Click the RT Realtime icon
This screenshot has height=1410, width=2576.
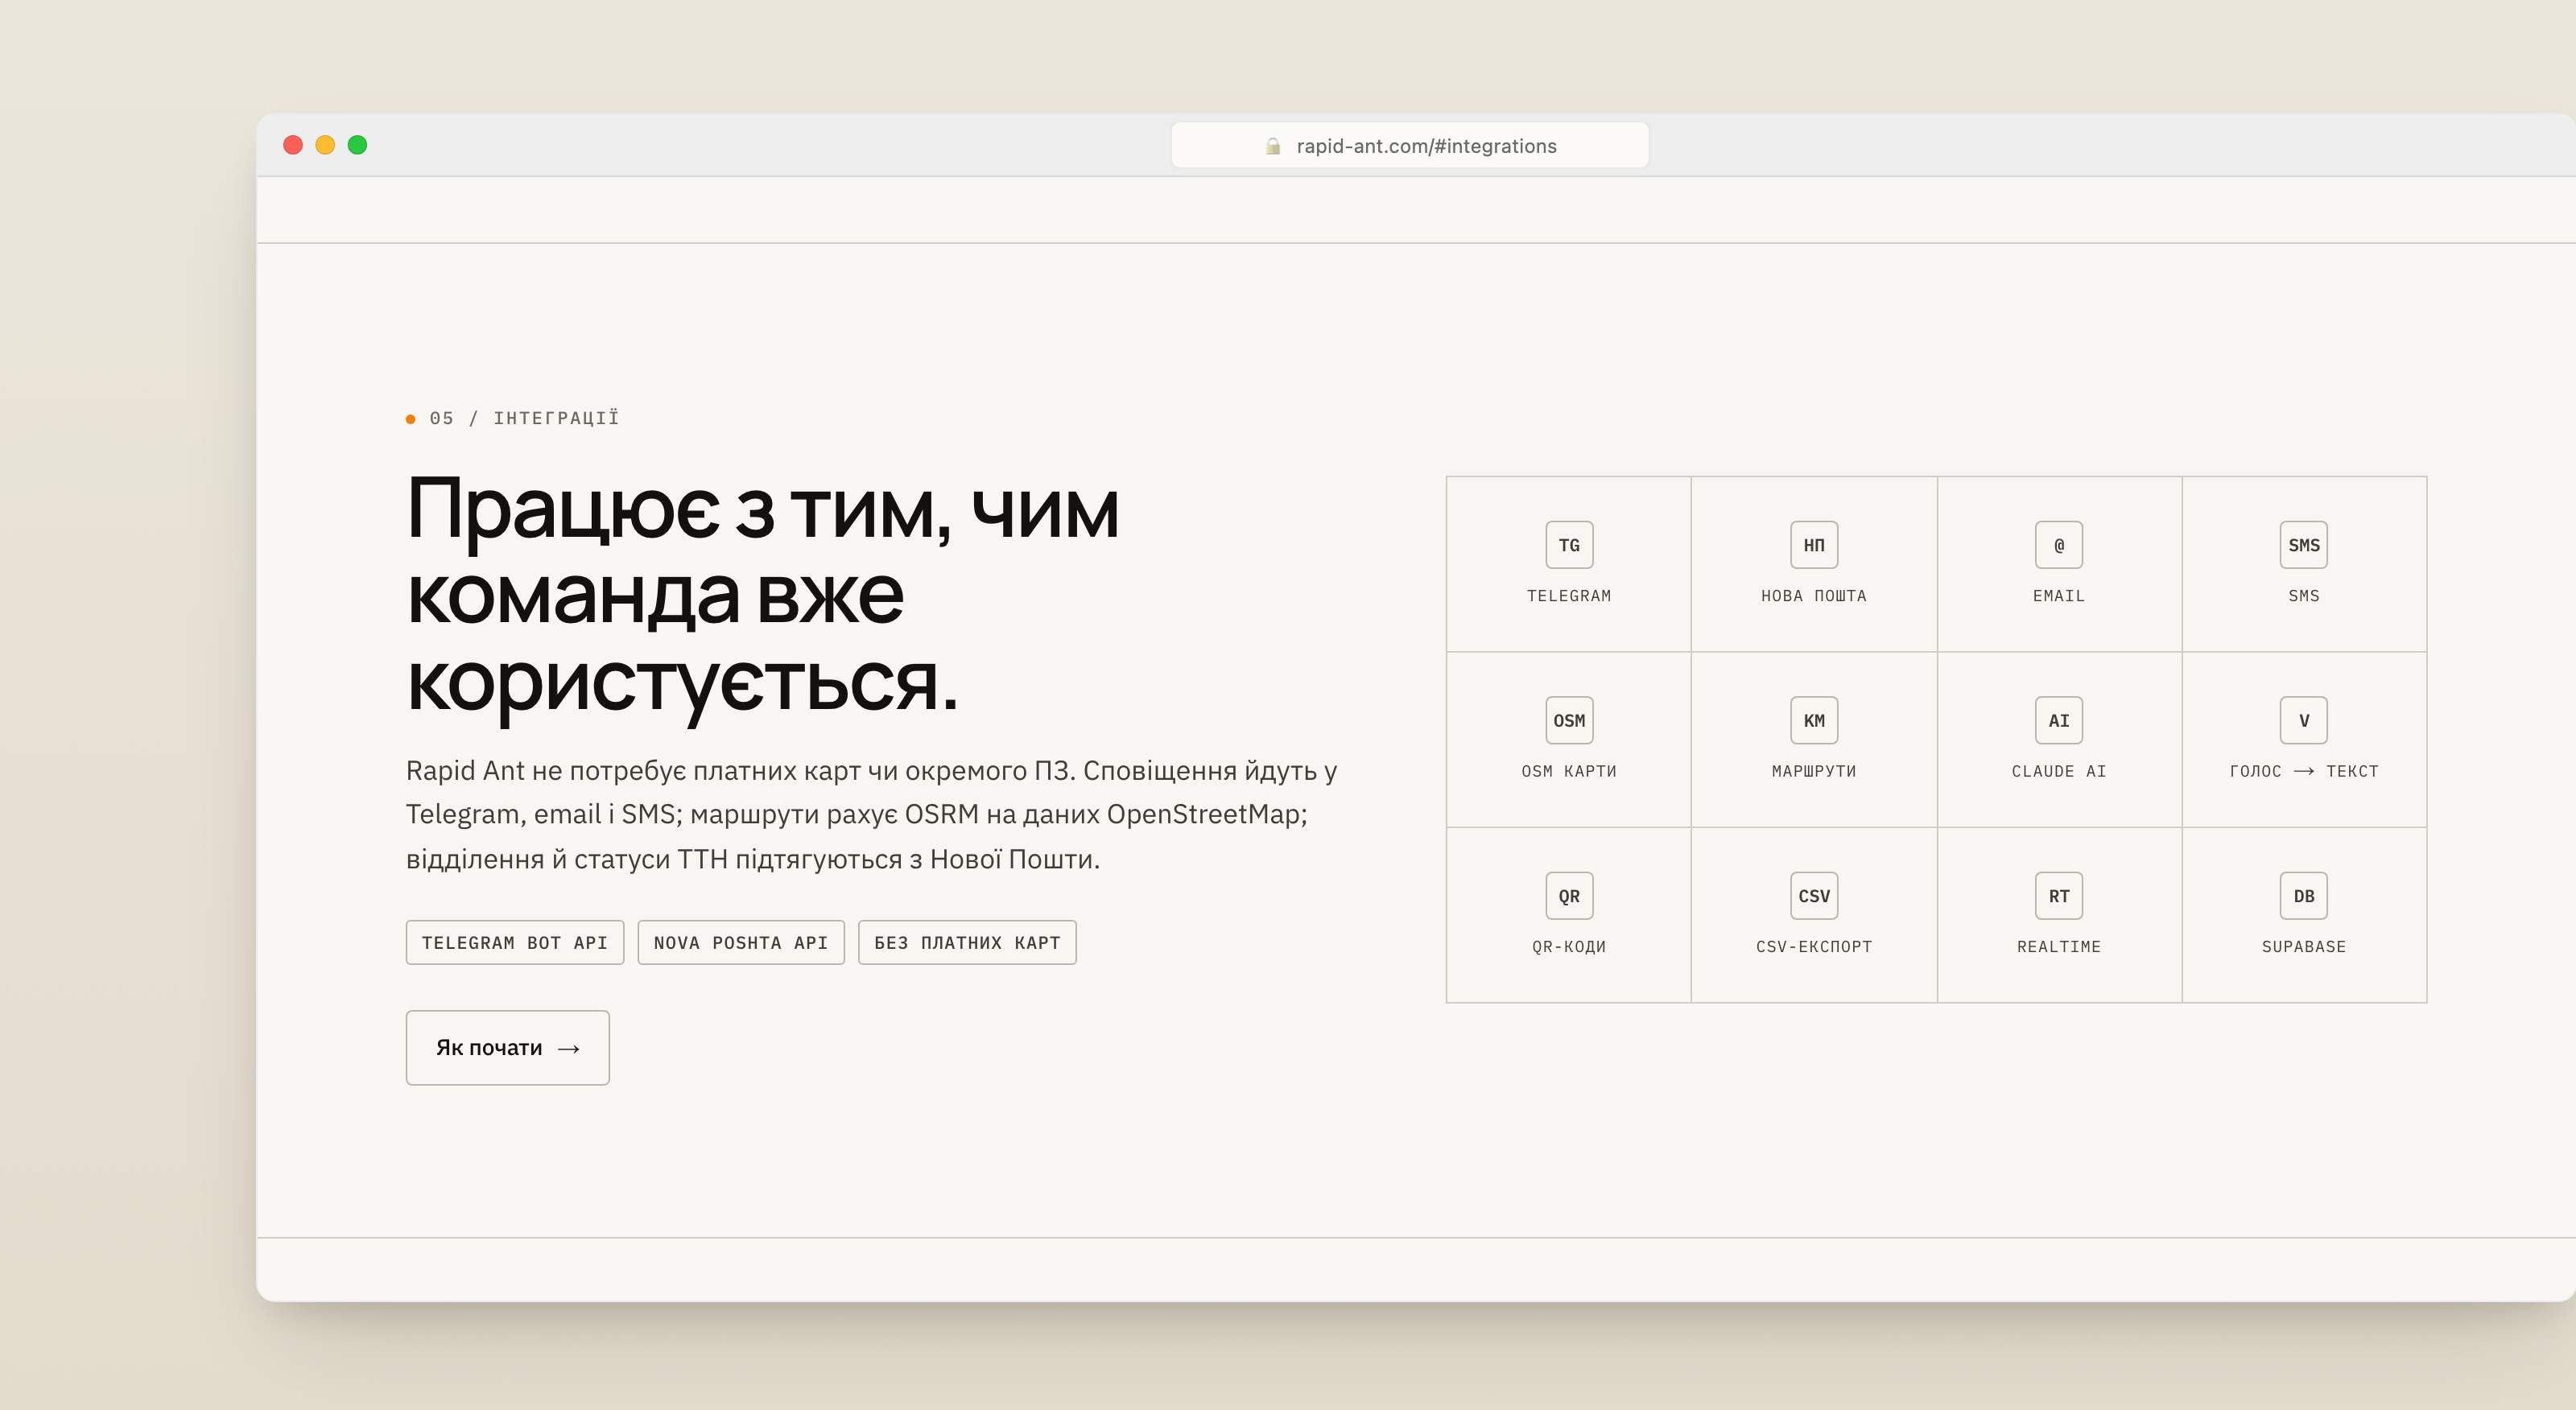click(2059, 896)
